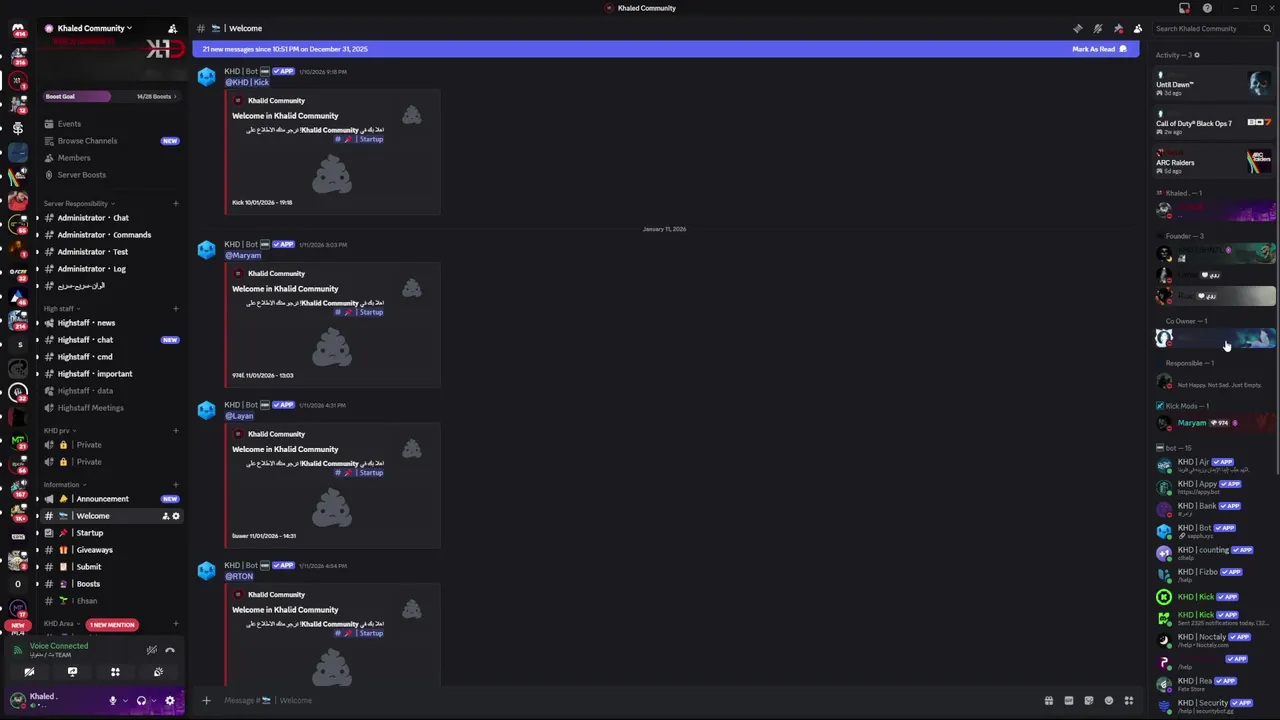Collapse the High staff category
The image size is (1280, 720).
[x=61, y=309]
